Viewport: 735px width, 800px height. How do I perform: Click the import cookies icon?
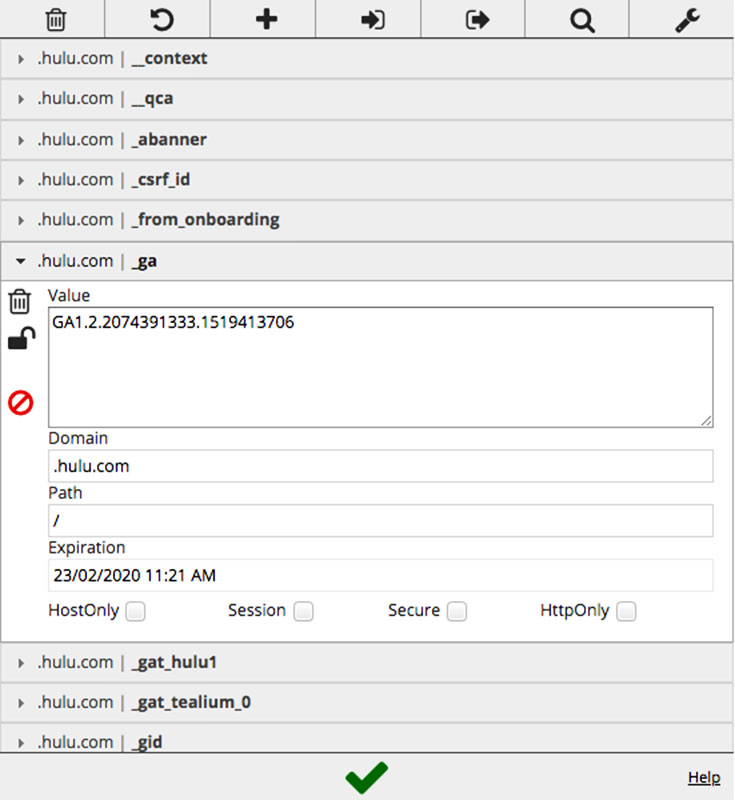tap(372, 19)
